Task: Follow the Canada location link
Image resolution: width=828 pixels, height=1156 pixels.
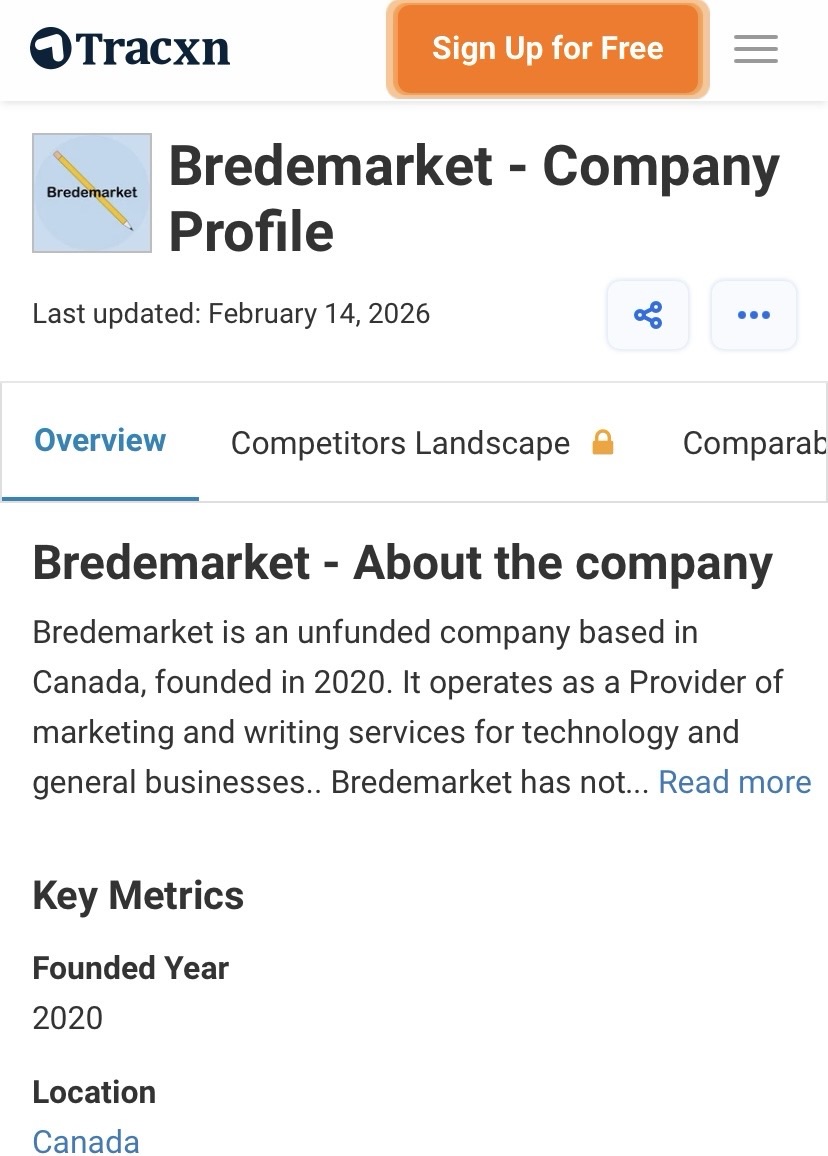Action: [x=86, y=1141]
